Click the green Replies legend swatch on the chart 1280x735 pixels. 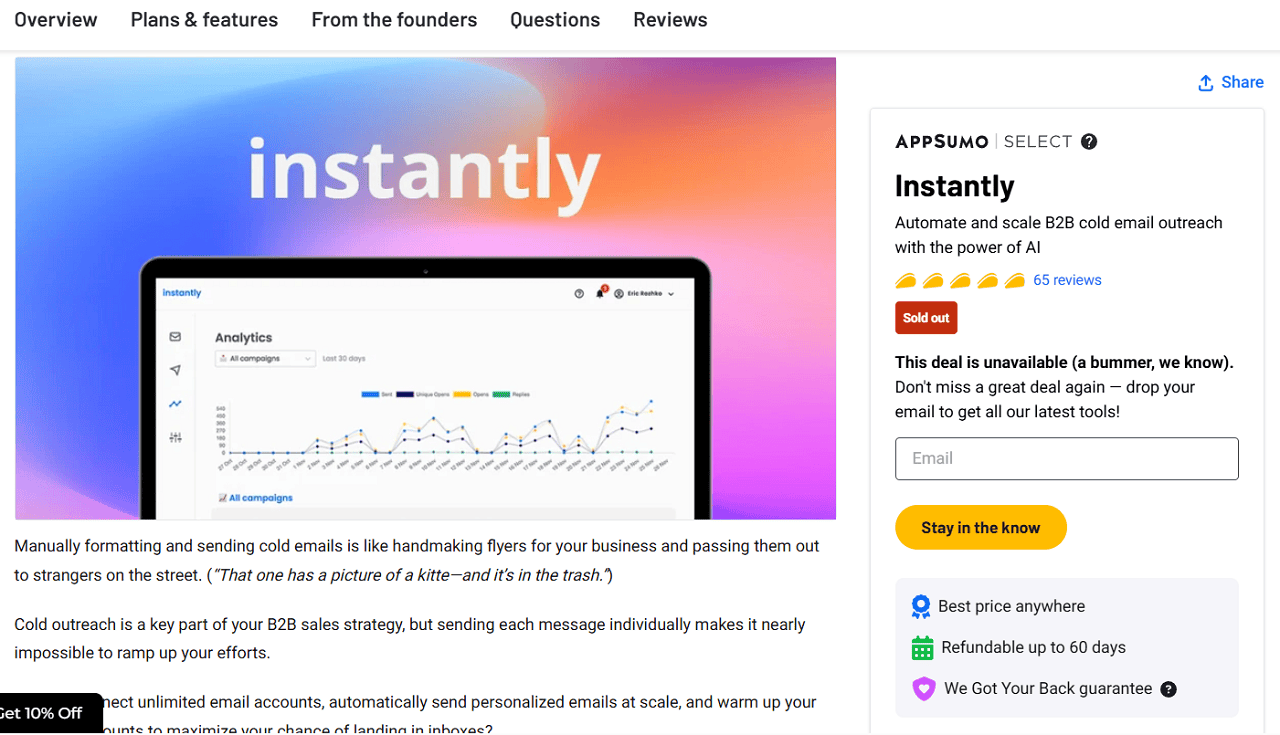point(500,394)
